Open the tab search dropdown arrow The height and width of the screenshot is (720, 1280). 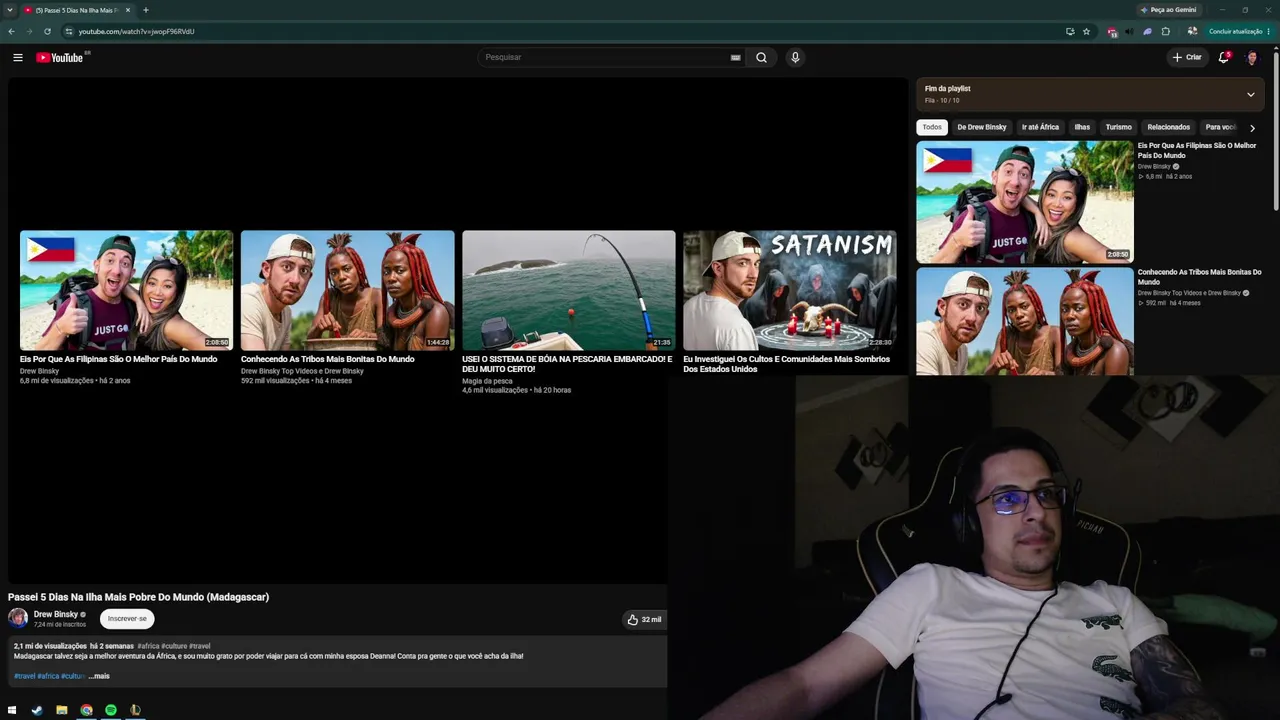(x=10, y=10)
